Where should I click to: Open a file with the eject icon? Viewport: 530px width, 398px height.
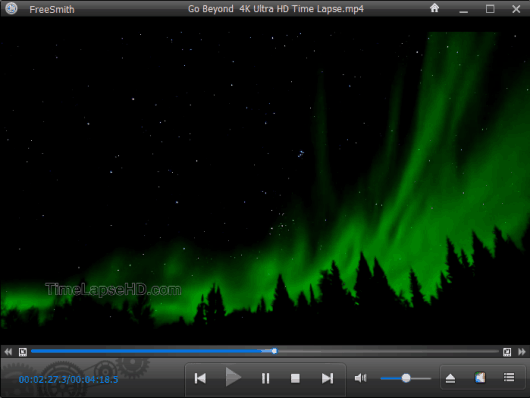coord(450,378)
